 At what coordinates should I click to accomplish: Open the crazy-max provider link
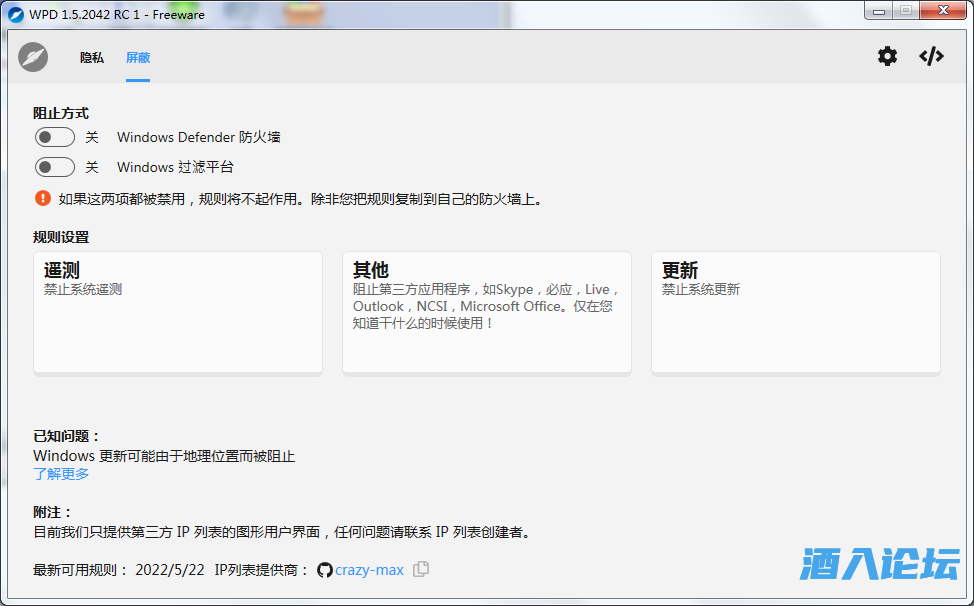pos(370,569)
